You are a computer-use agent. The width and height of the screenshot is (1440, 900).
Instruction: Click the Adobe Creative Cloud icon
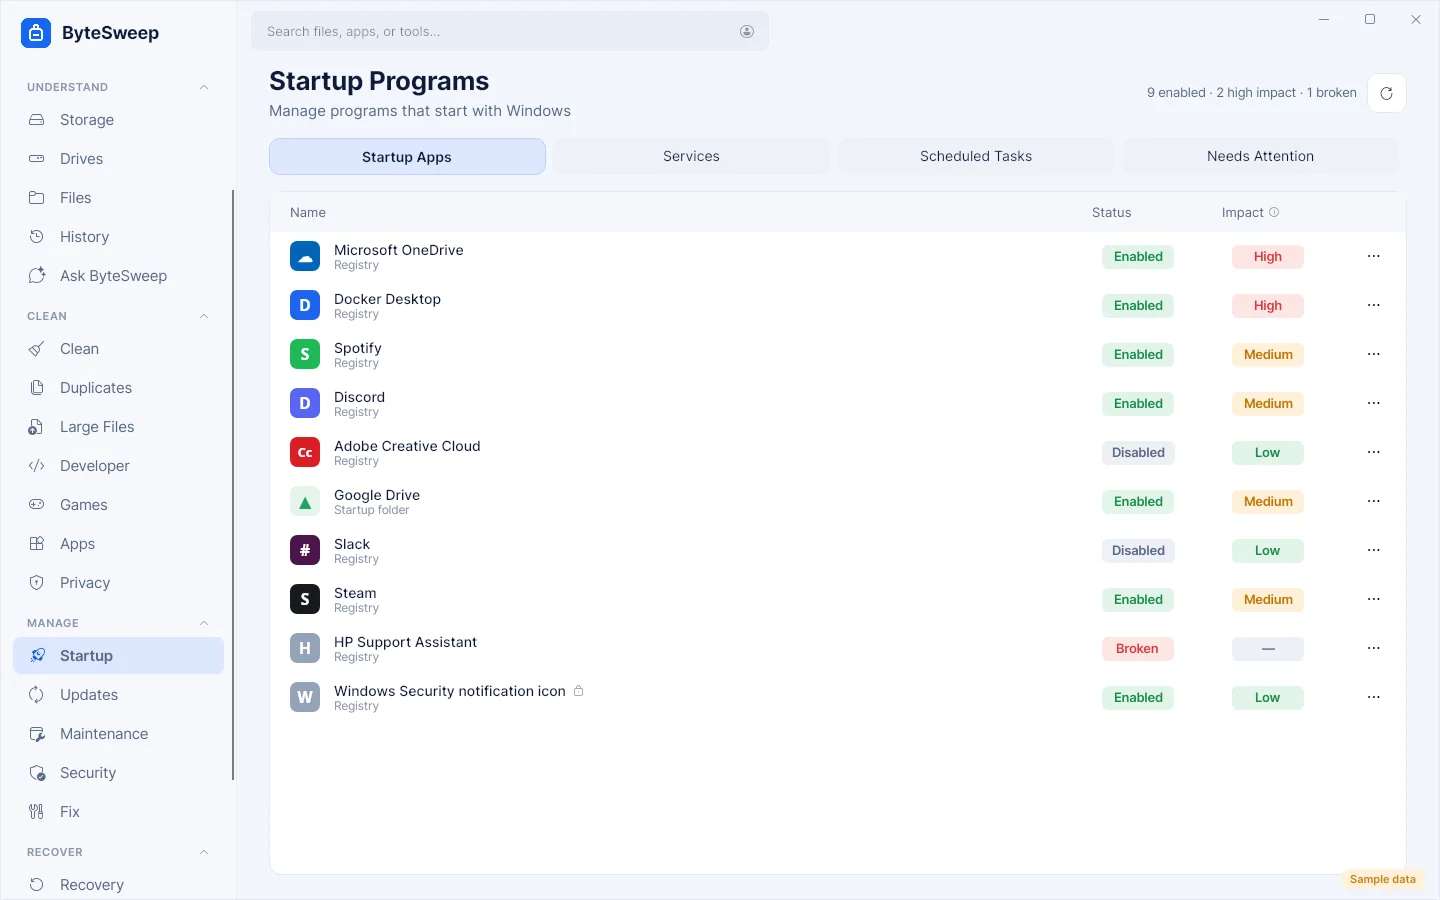click(305, 453)
